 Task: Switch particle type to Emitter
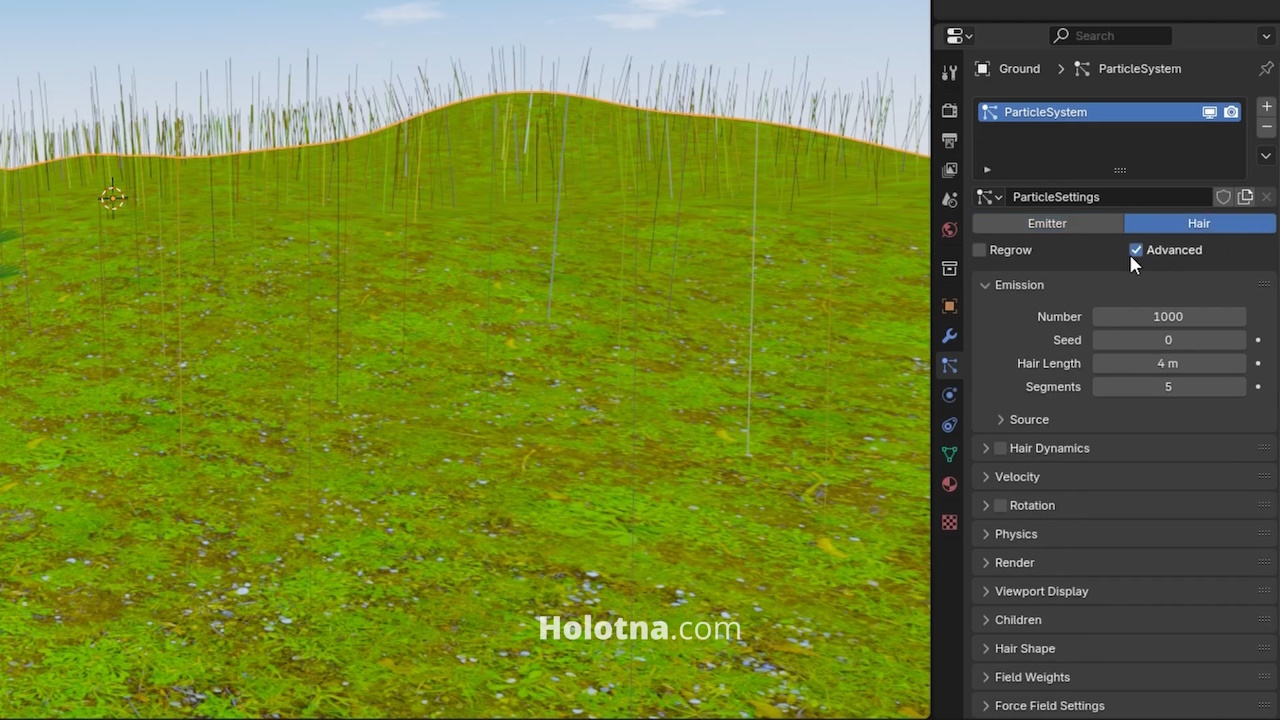1047,223
